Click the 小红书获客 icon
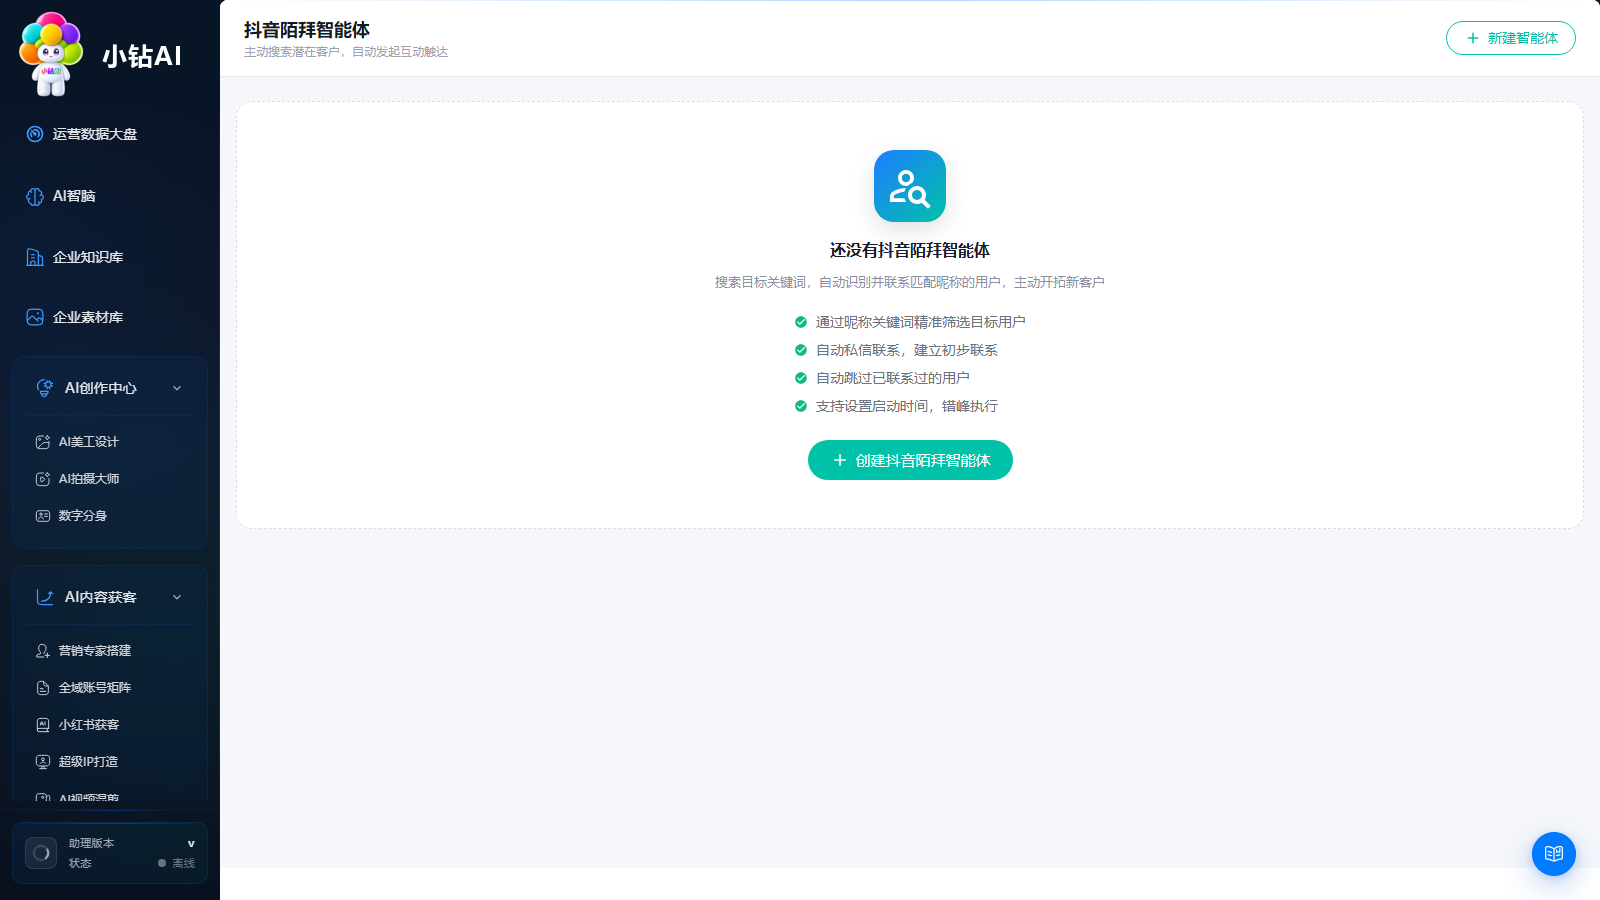1600x900 pixels. (43, 725)
